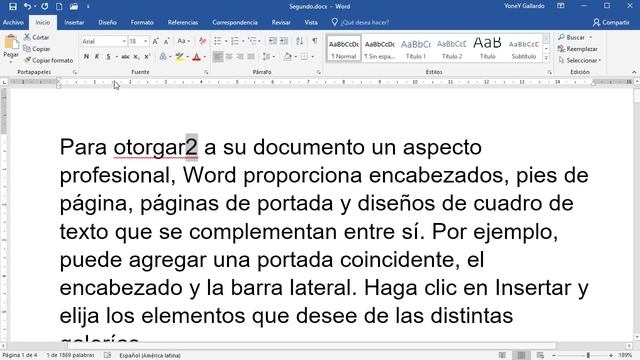Screen dimensions: 640x360
Task: Apply red font color
Action: [196, 57]
